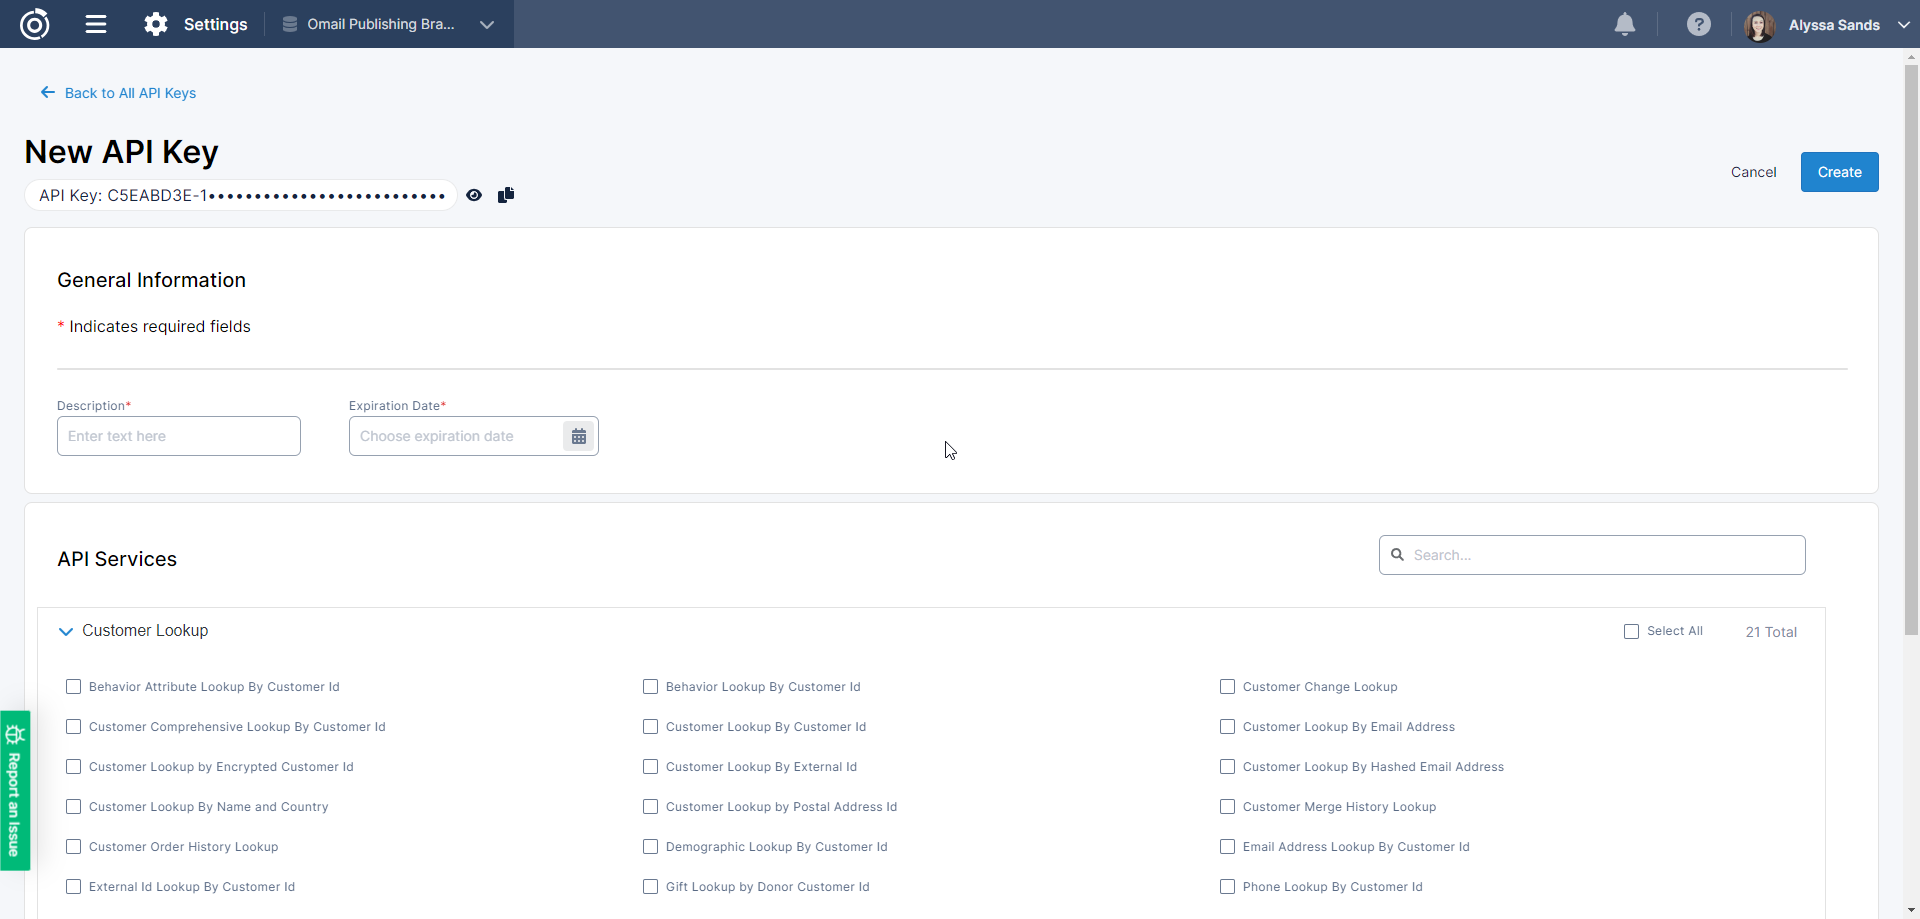Screen dimensions: 1920x919
Task: Focus the Description text field
Action: (179, 436)
